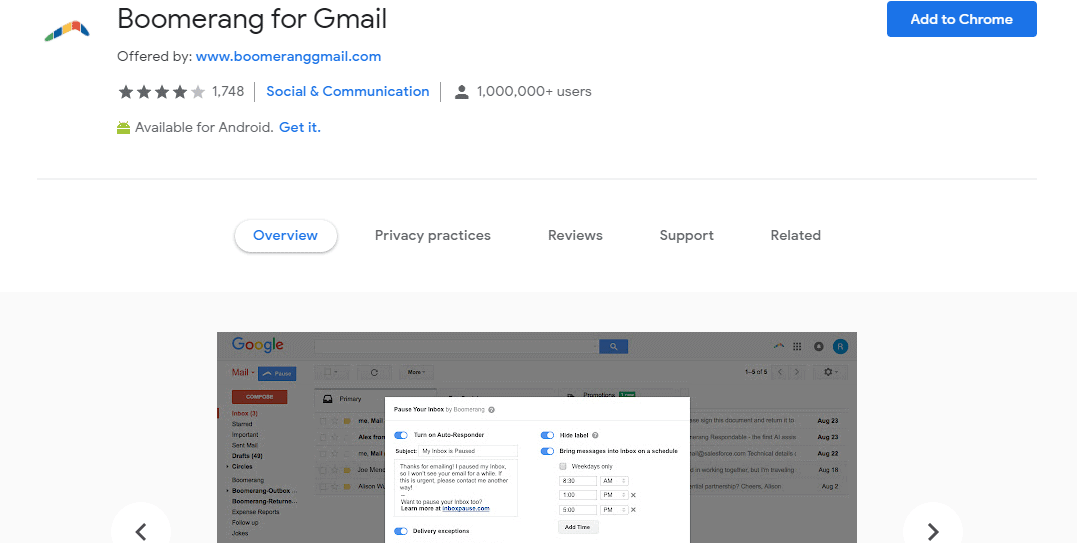Click the user silhouette icon near user count

462,92
